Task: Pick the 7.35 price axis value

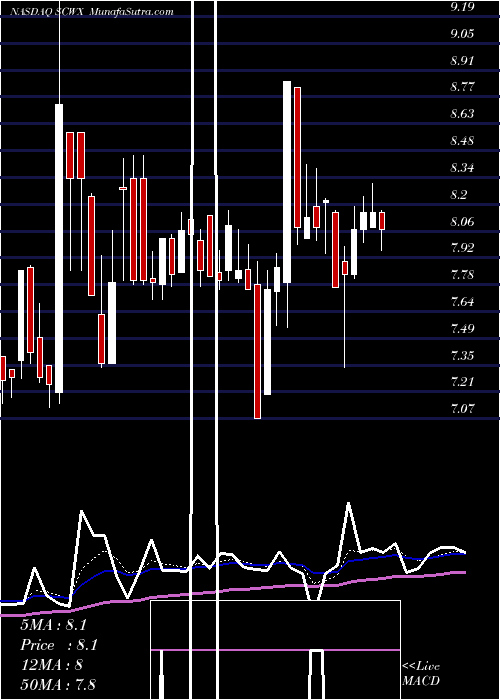Action: 462,356
